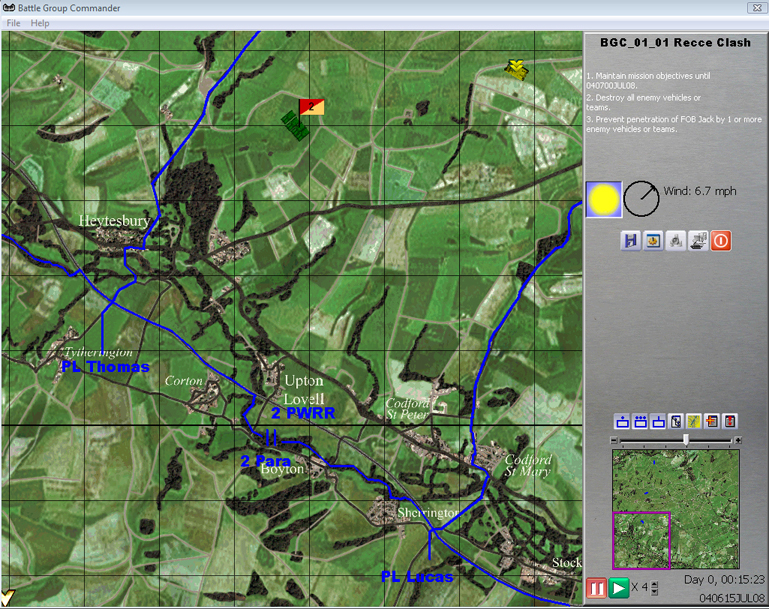
Task: Click the sun weather indicator
Action: pyautogui.click(x=604, y=200)
